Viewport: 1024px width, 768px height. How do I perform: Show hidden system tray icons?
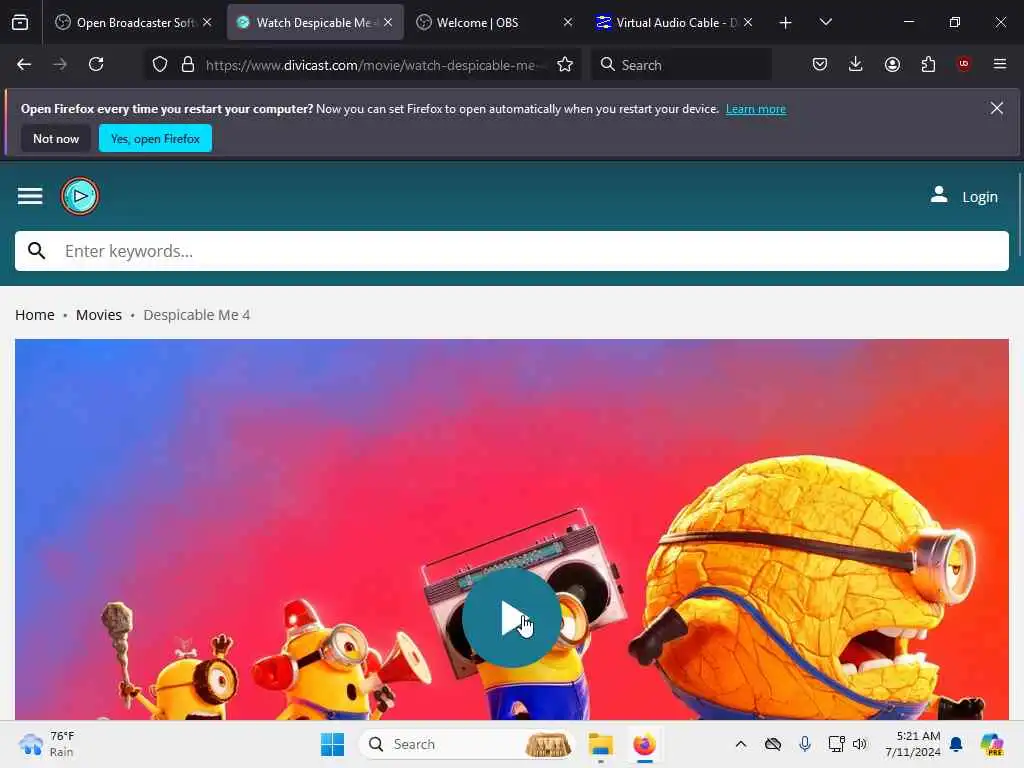(x=741, y=744)
